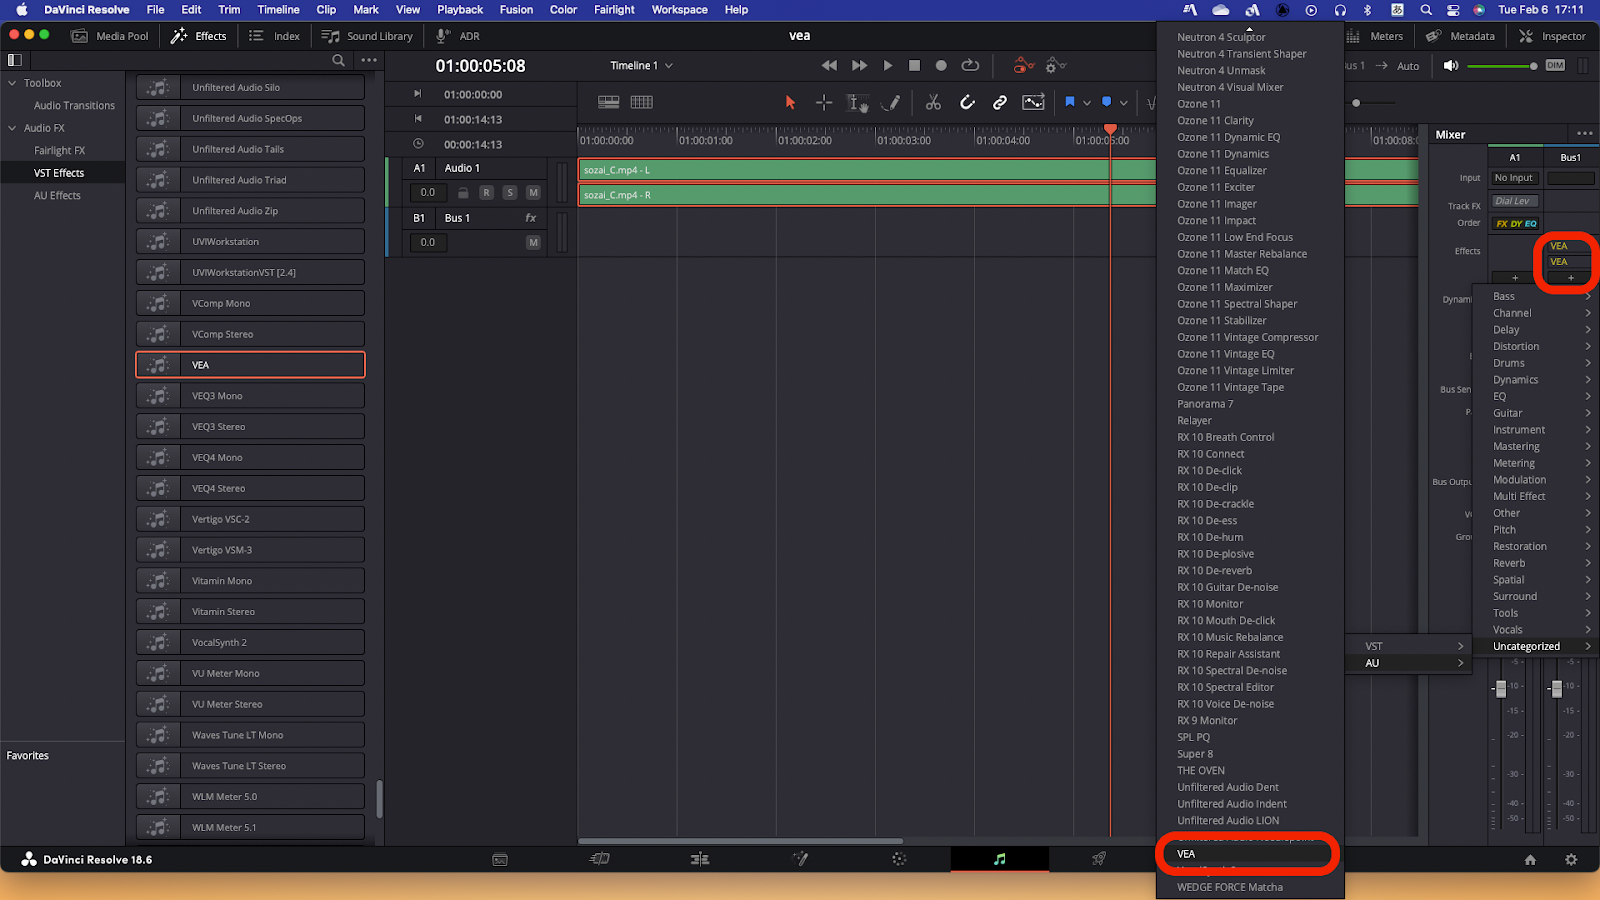Open the Sound Library panel

[x=367, y=35]
